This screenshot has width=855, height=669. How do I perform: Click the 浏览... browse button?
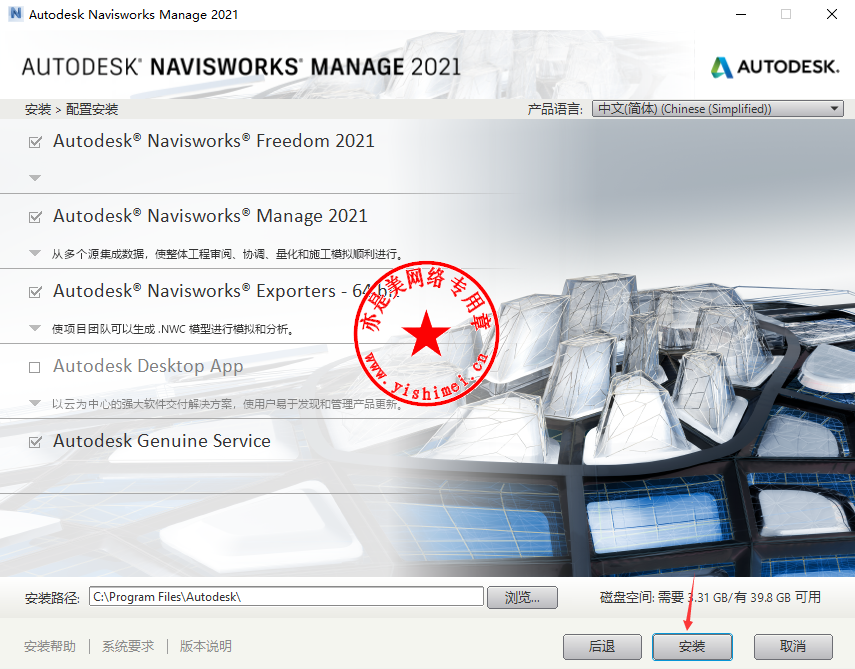point(522,598)
